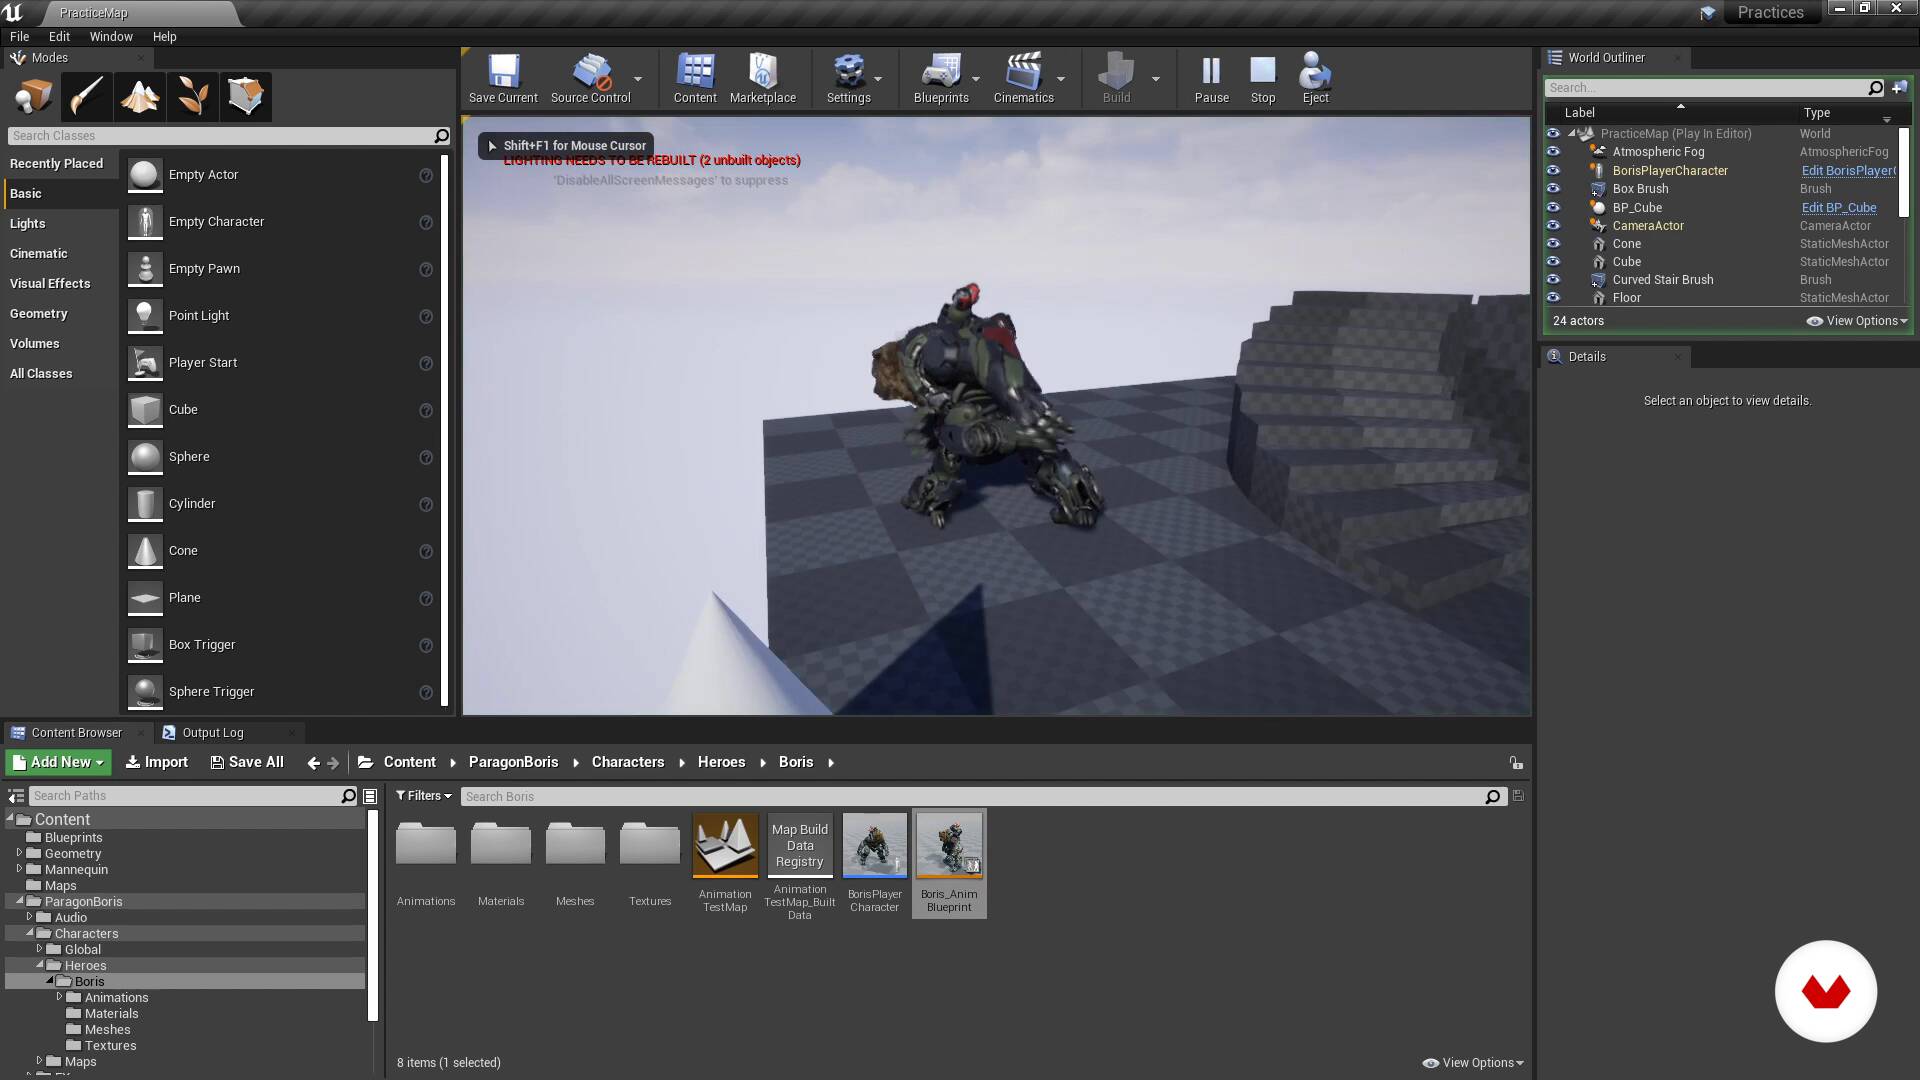
Task: Open the Help menu
Action: (164, 36)
